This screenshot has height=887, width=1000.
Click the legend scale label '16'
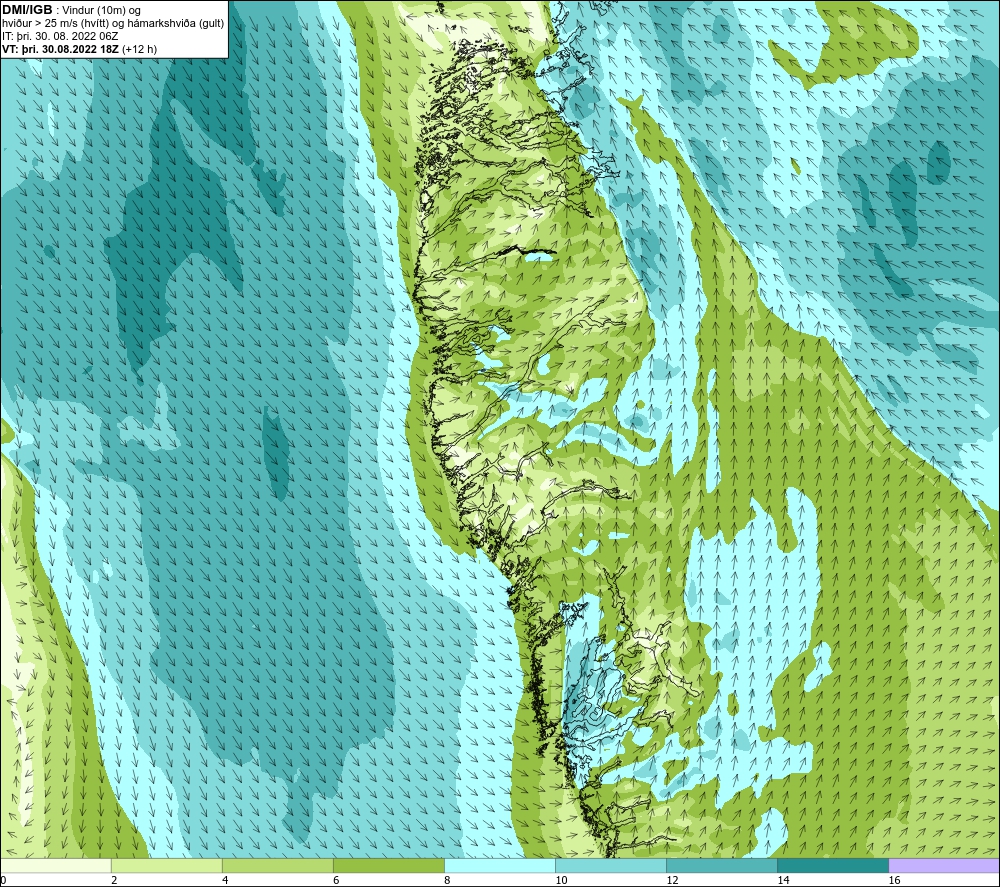coord(894,880)
